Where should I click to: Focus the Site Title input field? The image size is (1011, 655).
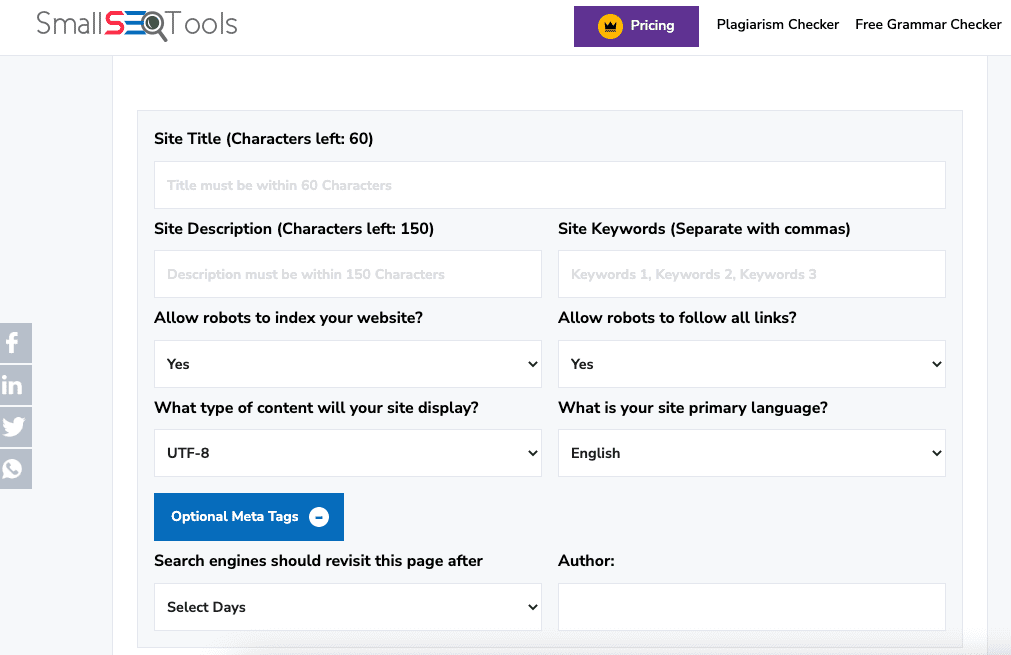(x=549, y=185)
